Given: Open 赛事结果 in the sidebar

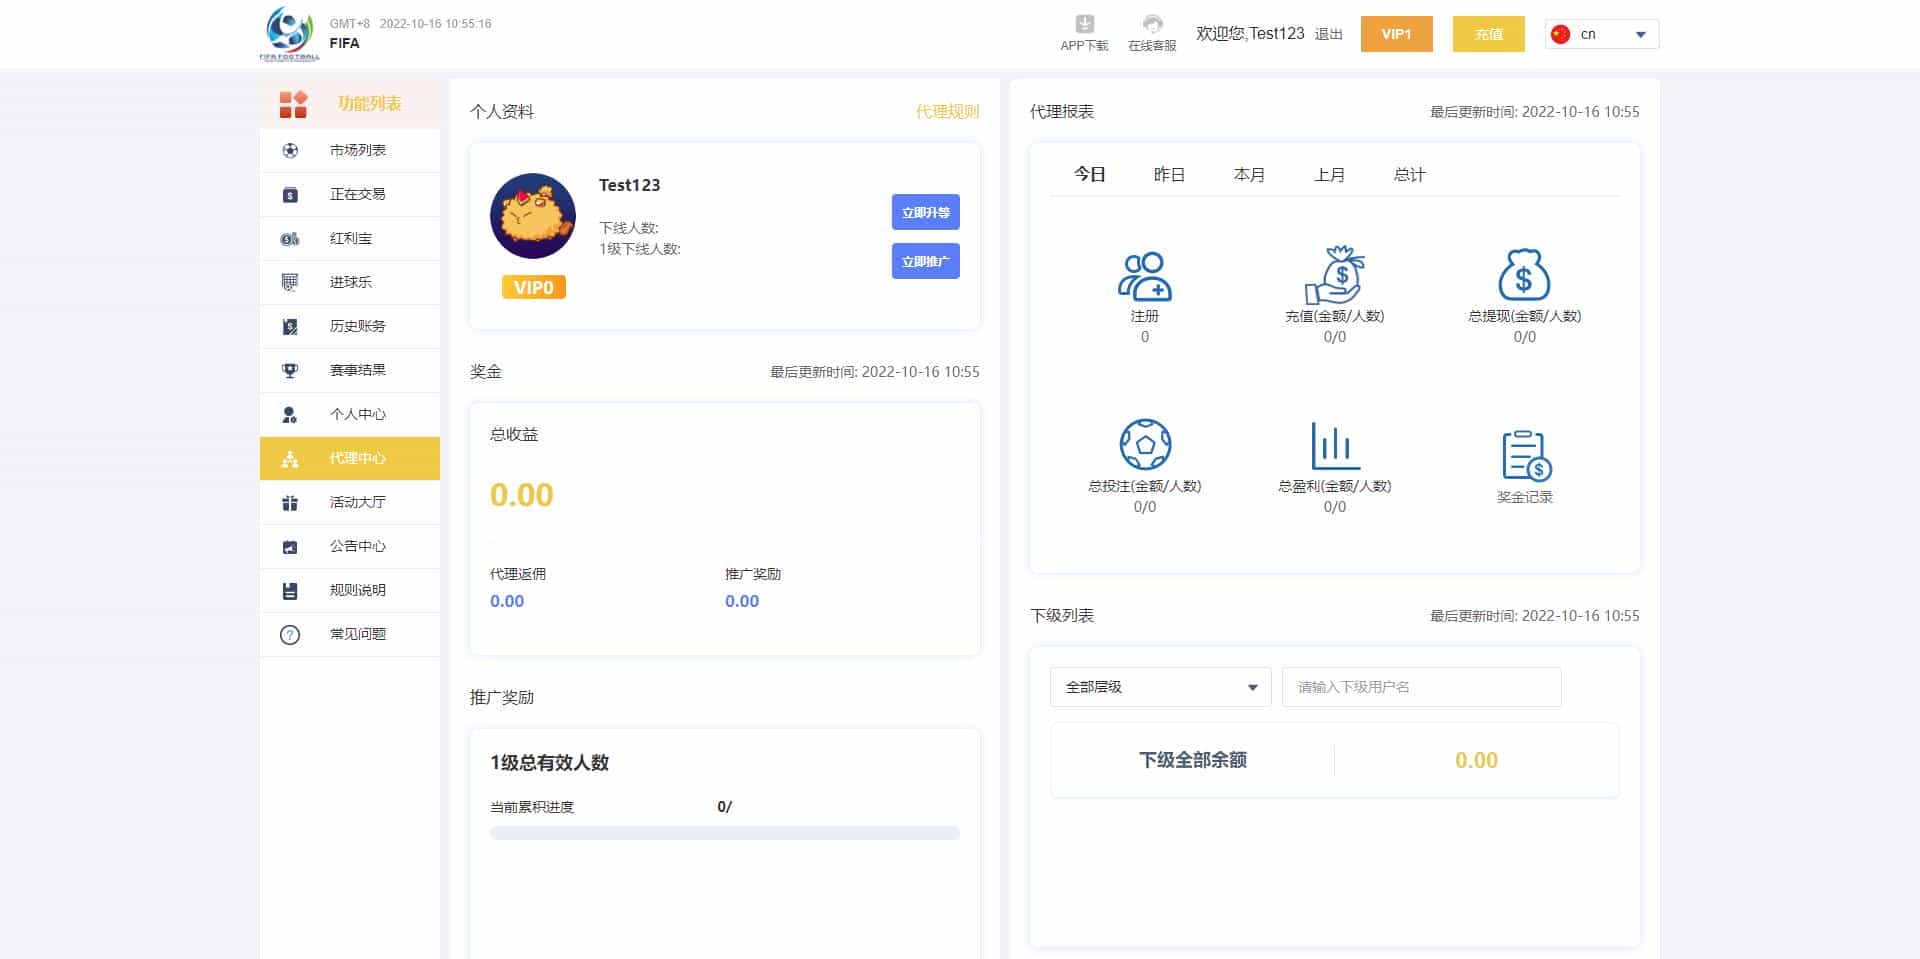Looking at the screenshot, I should [x=350, y=370].
